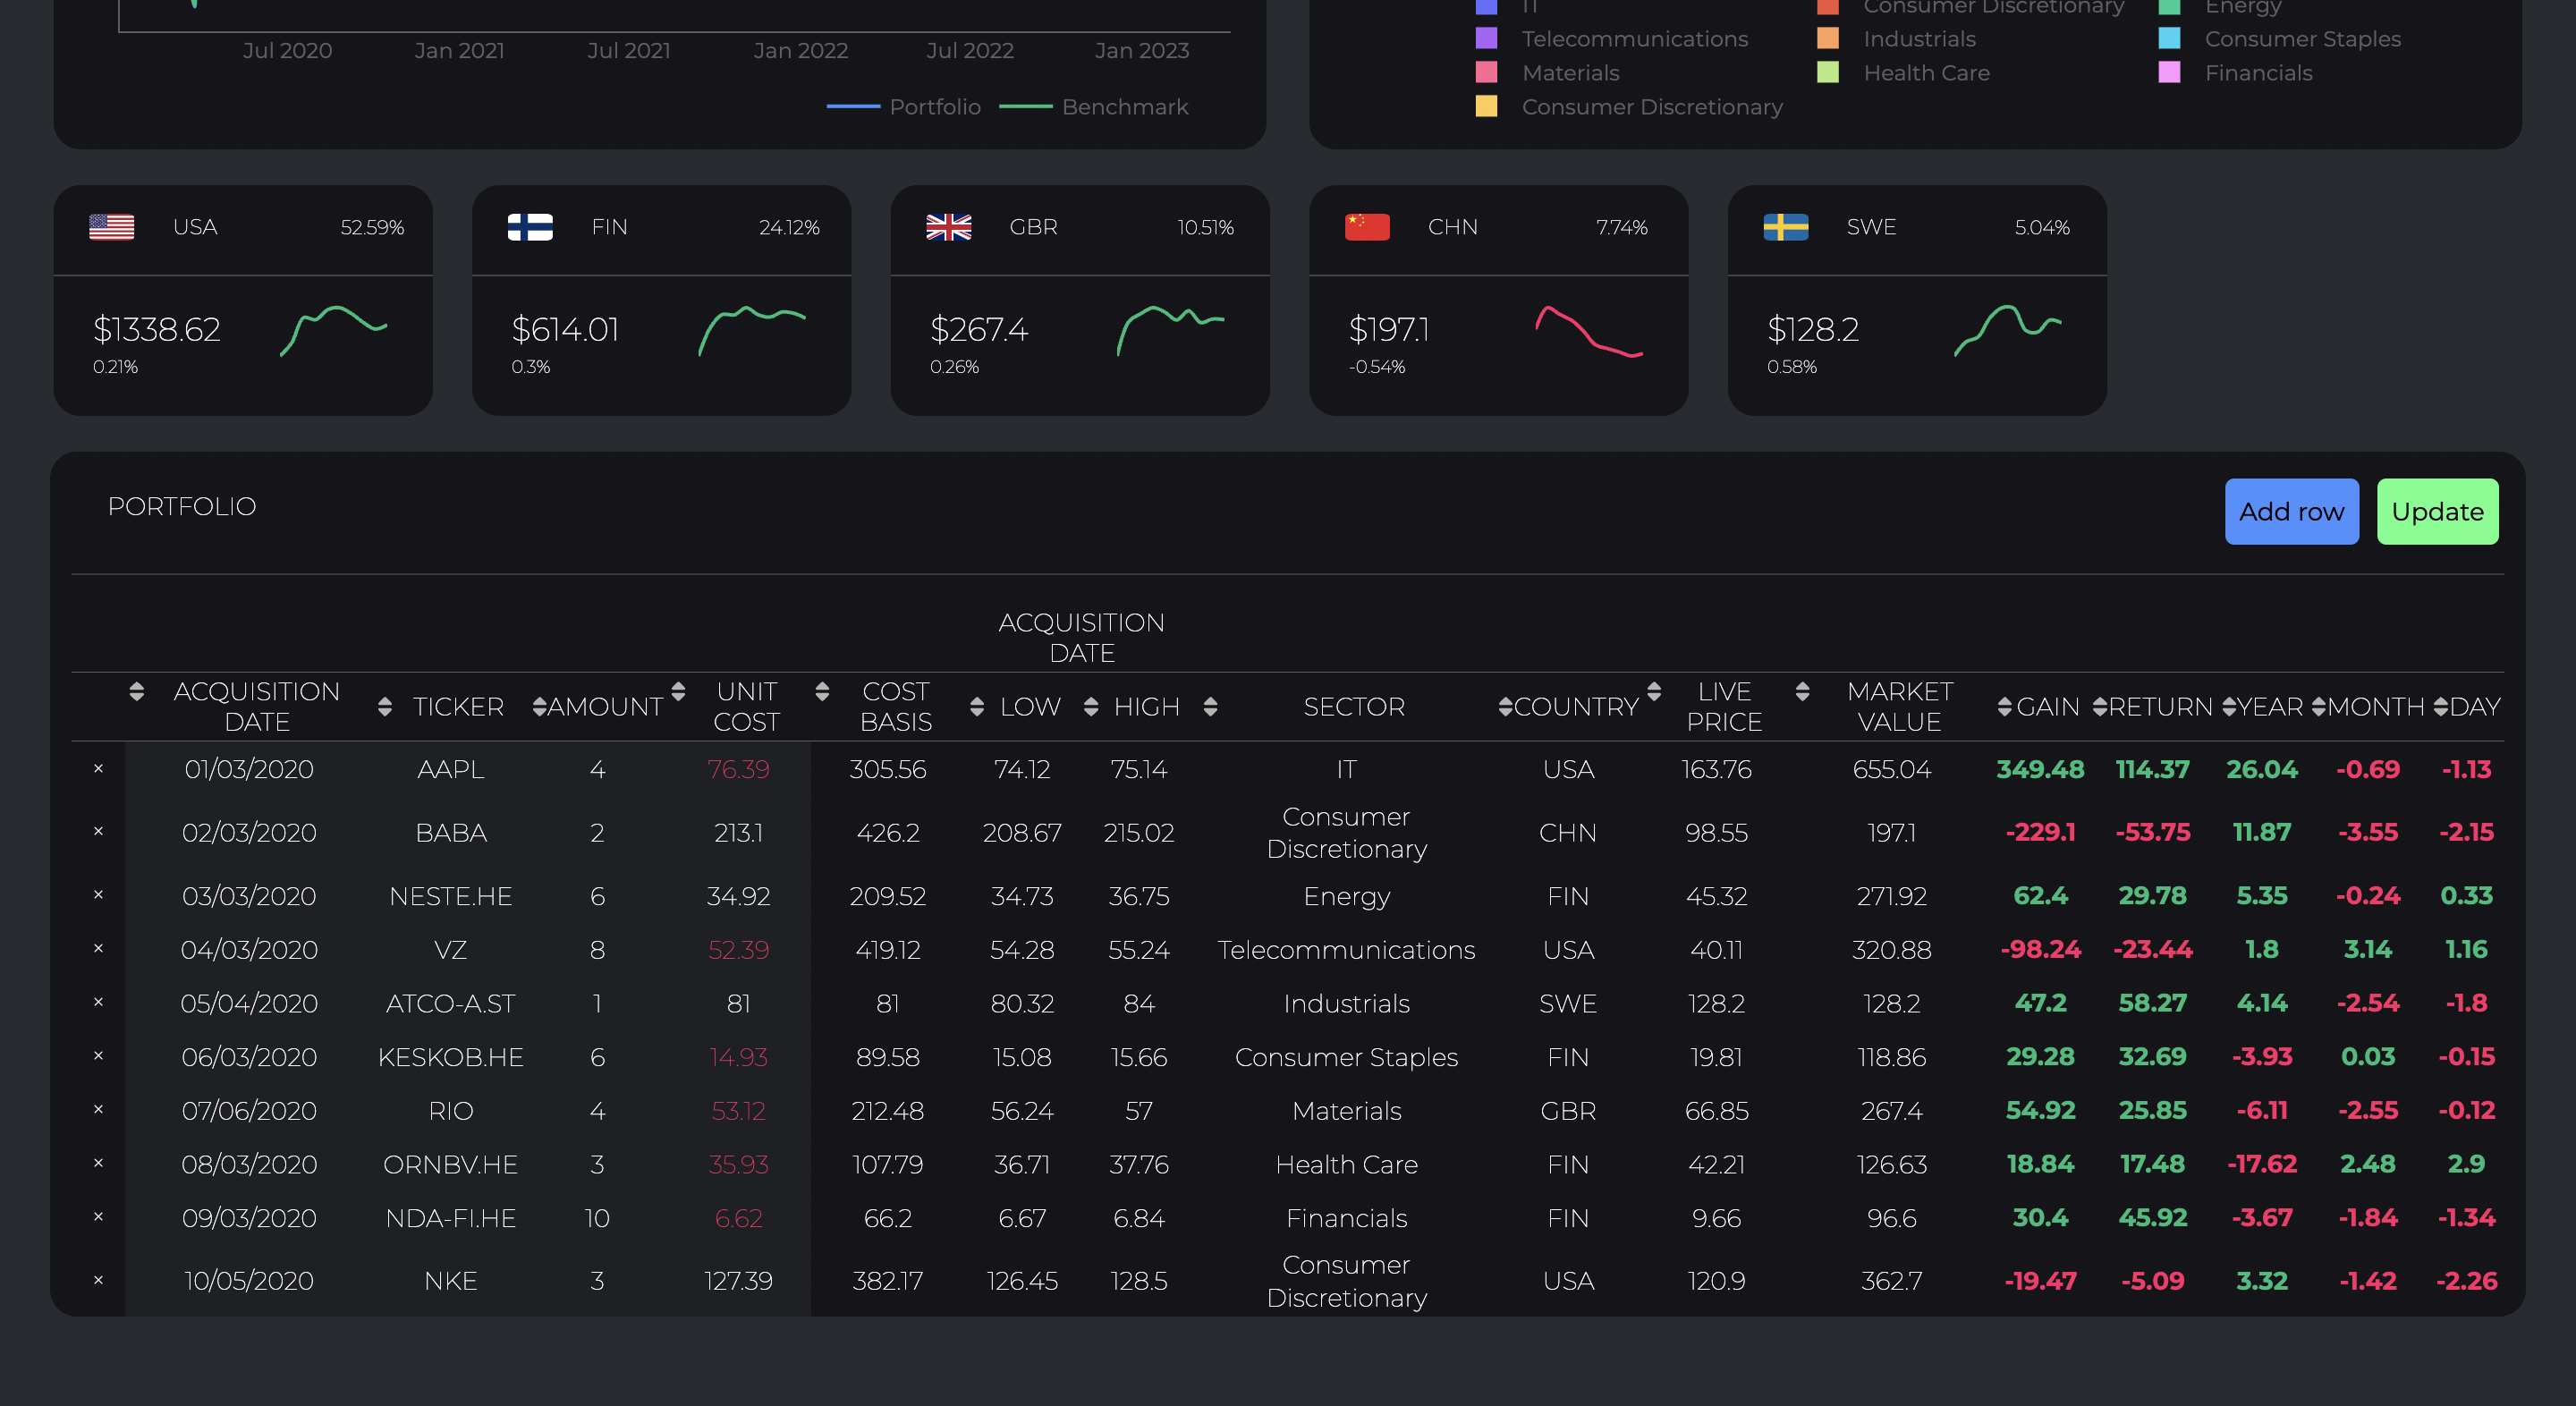The height and width of the screenshot is (1406, 2576).
Task: Click the Industrials orange legend swatch
Action: coord(1828,38)
